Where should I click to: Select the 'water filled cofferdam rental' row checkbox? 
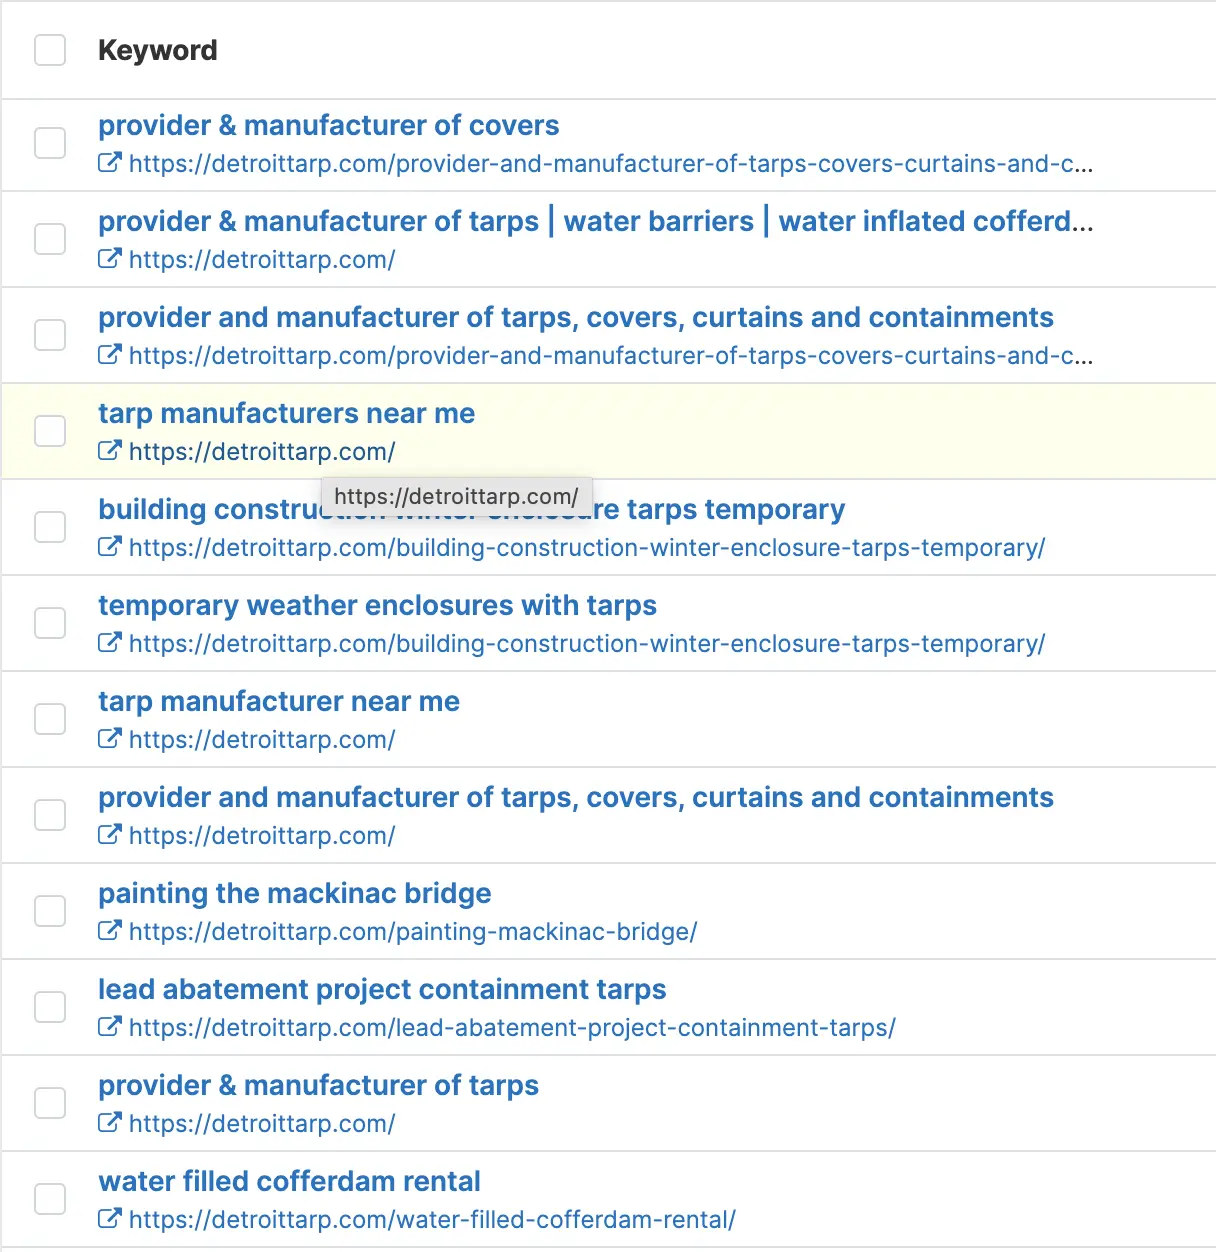click(x=50, y=1199)
